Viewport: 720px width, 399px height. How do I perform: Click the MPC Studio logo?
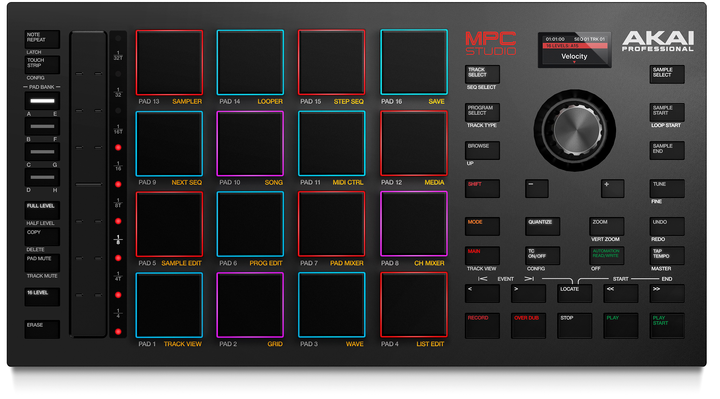491,44
